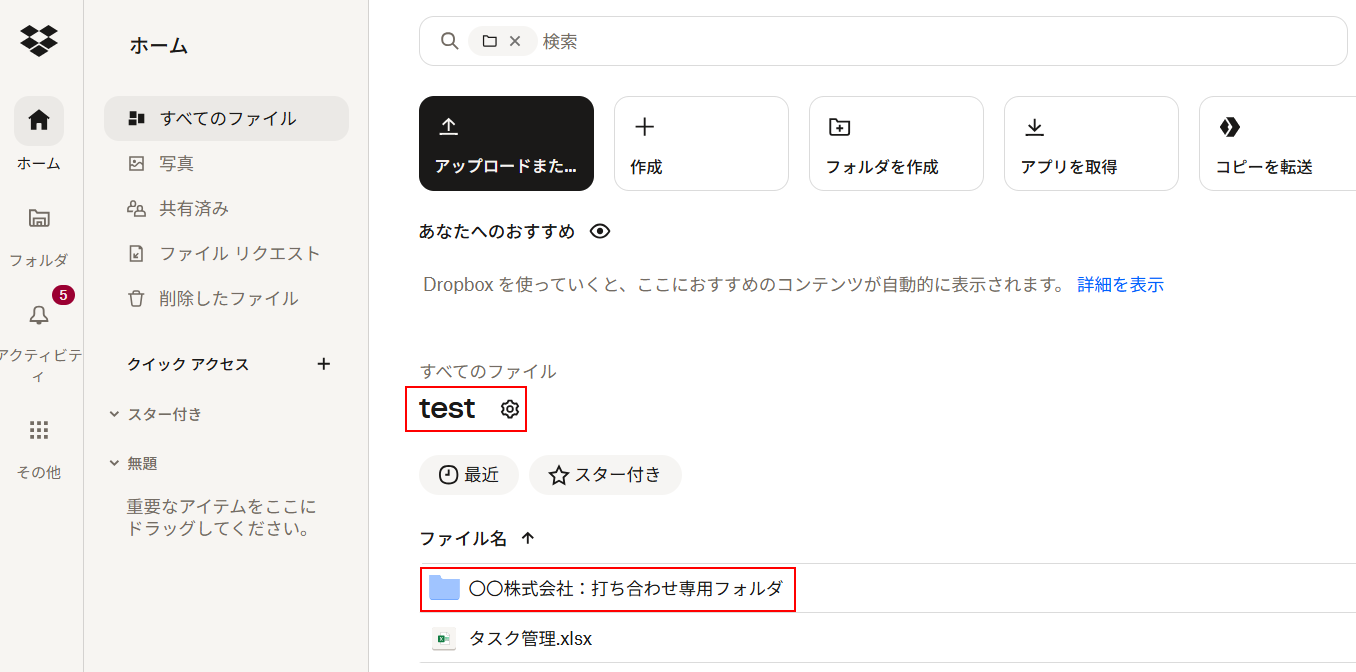This screenshot has height=672, width=1356.
Task: Toggle the eye icon beside あなたへのおすすめ
Action: tap(600, 232)
